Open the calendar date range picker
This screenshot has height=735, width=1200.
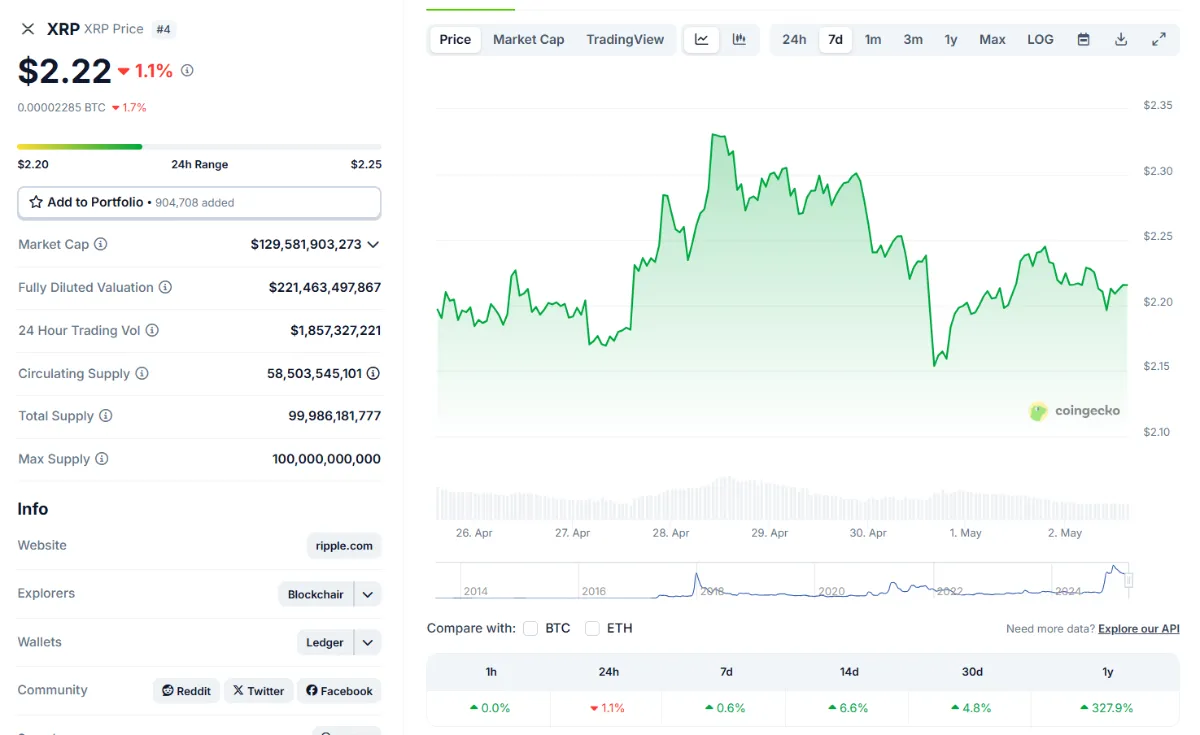1083,40
